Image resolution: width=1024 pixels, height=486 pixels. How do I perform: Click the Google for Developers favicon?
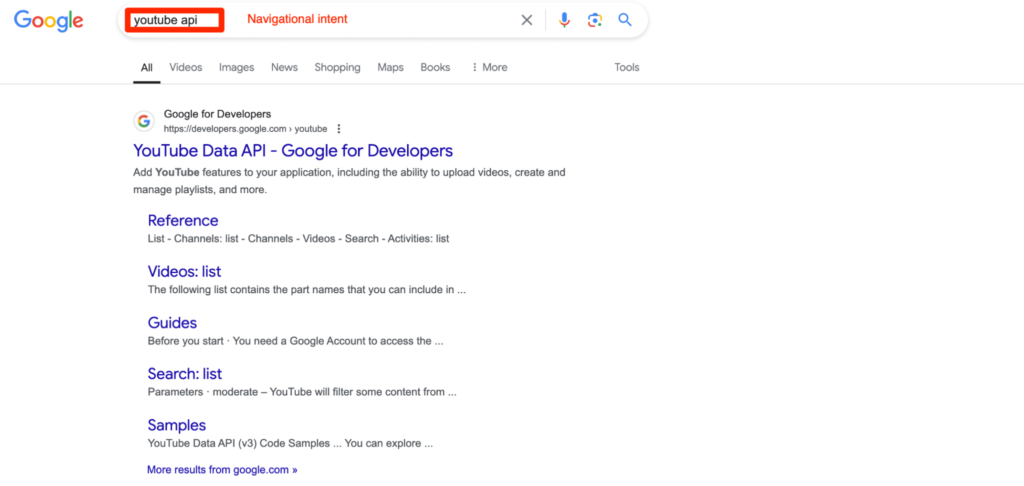point(144,121)
